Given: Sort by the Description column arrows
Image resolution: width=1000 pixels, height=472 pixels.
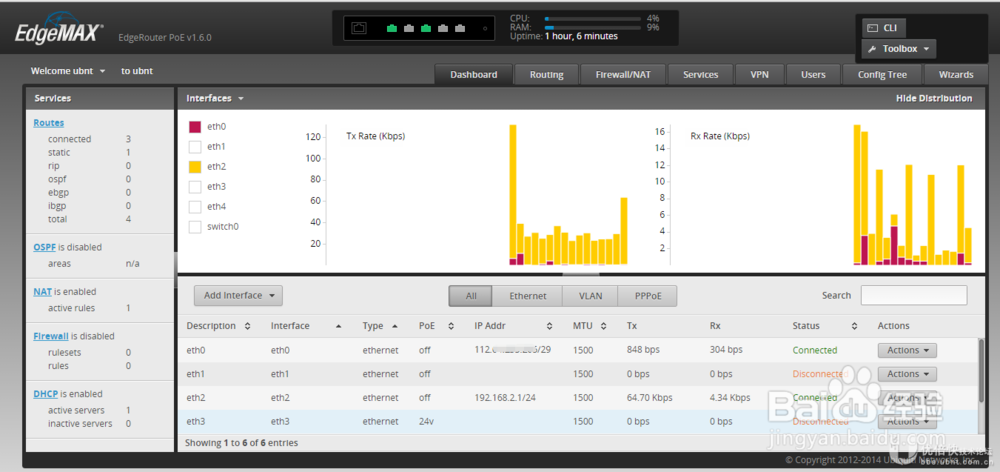Looking at the screenshot, I should [247, 326].
